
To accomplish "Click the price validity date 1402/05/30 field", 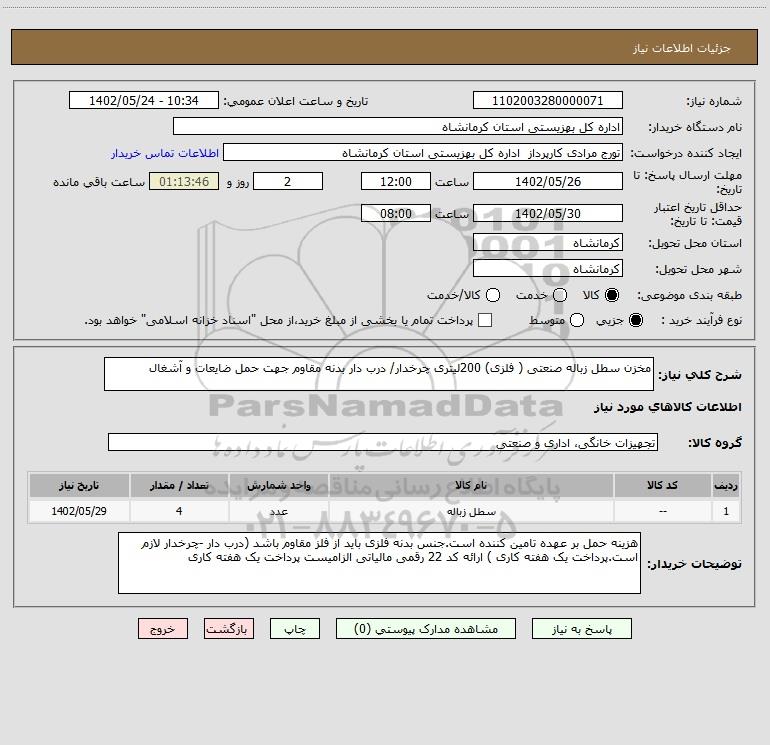I will click(x=548, y=213).
